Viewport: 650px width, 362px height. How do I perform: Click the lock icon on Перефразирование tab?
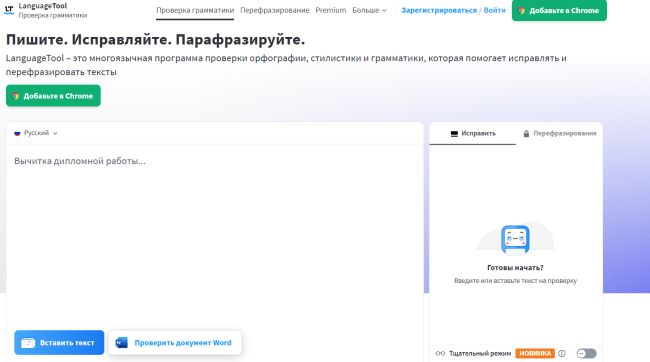(526, 134)
